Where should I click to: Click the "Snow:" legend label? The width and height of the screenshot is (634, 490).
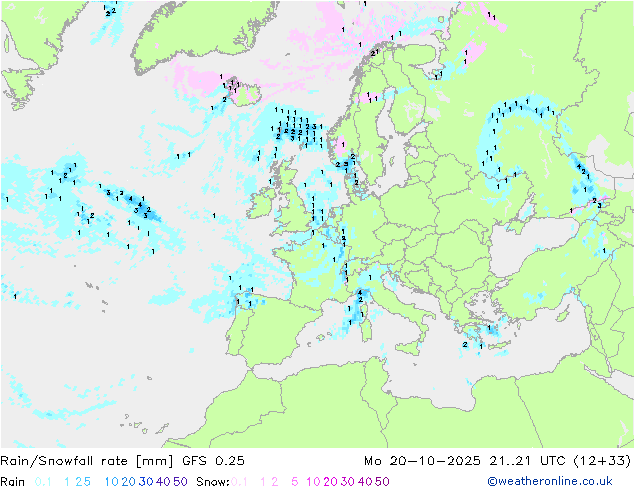(x=213, y=482)
